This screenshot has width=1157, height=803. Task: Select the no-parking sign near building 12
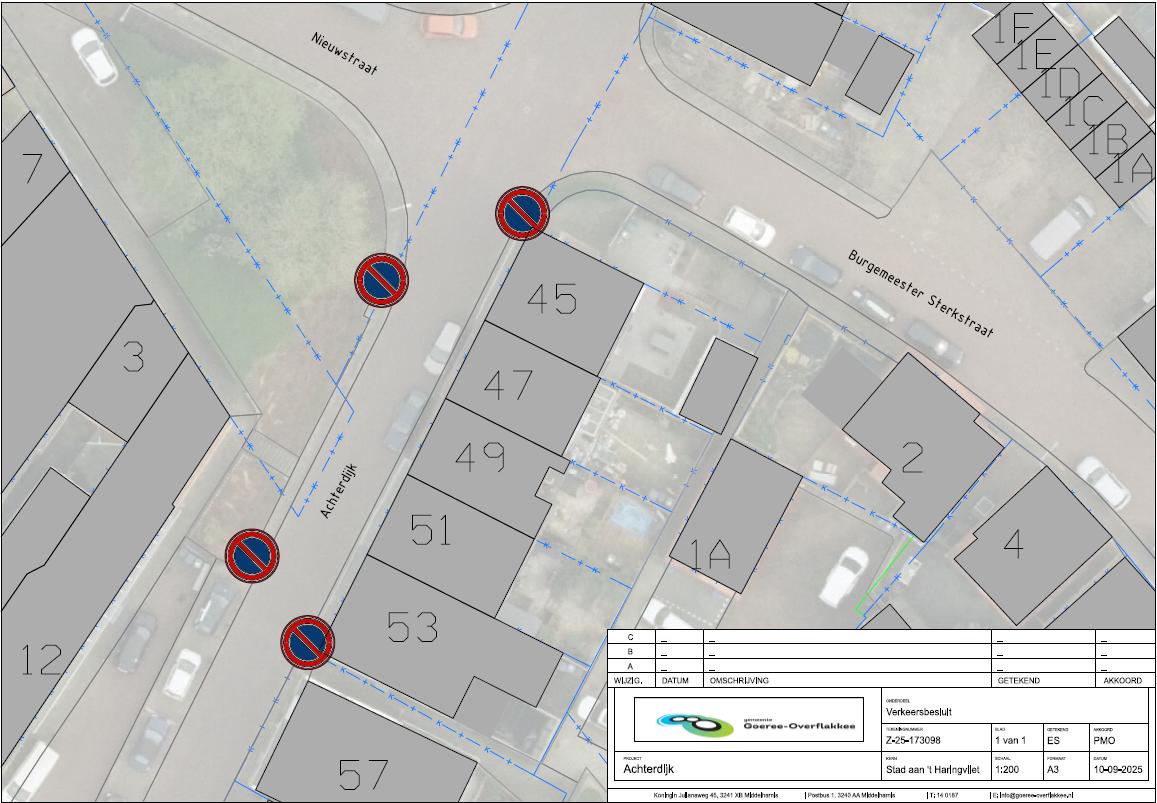(x=251, y=556)
